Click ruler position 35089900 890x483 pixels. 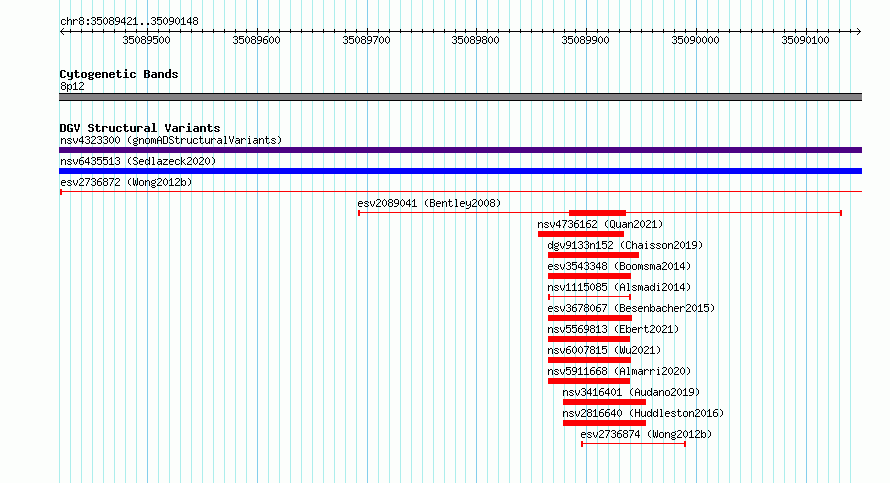tap(586, 40)
